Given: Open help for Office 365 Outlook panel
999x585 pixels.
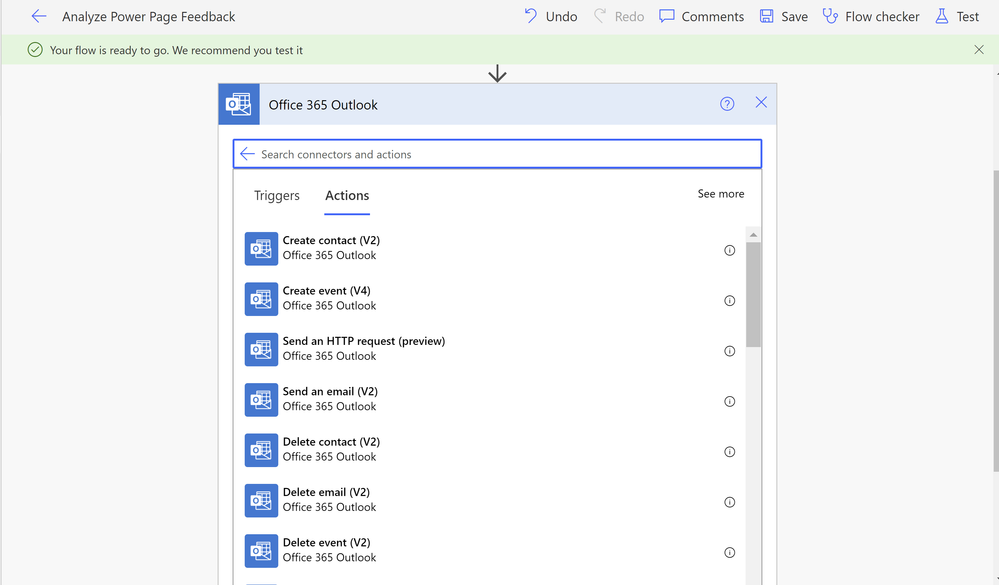Looking at the screenshot, I should (x=727, y=104).
